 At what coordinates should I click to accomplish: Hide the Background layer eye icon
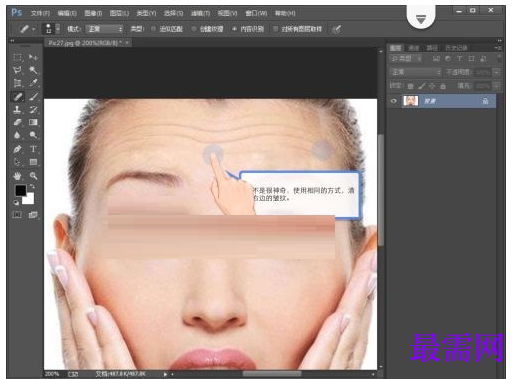394,101
